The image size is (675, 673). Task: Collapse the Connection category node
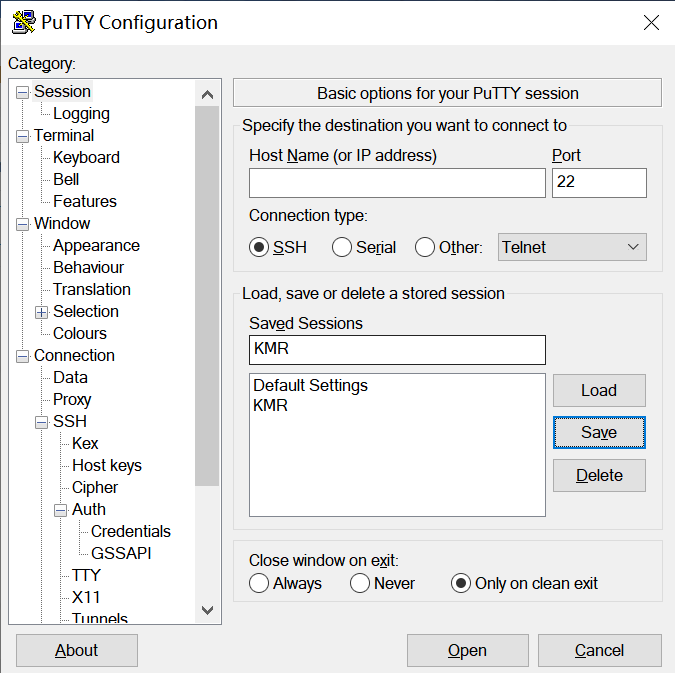click(x=22, y=356)
